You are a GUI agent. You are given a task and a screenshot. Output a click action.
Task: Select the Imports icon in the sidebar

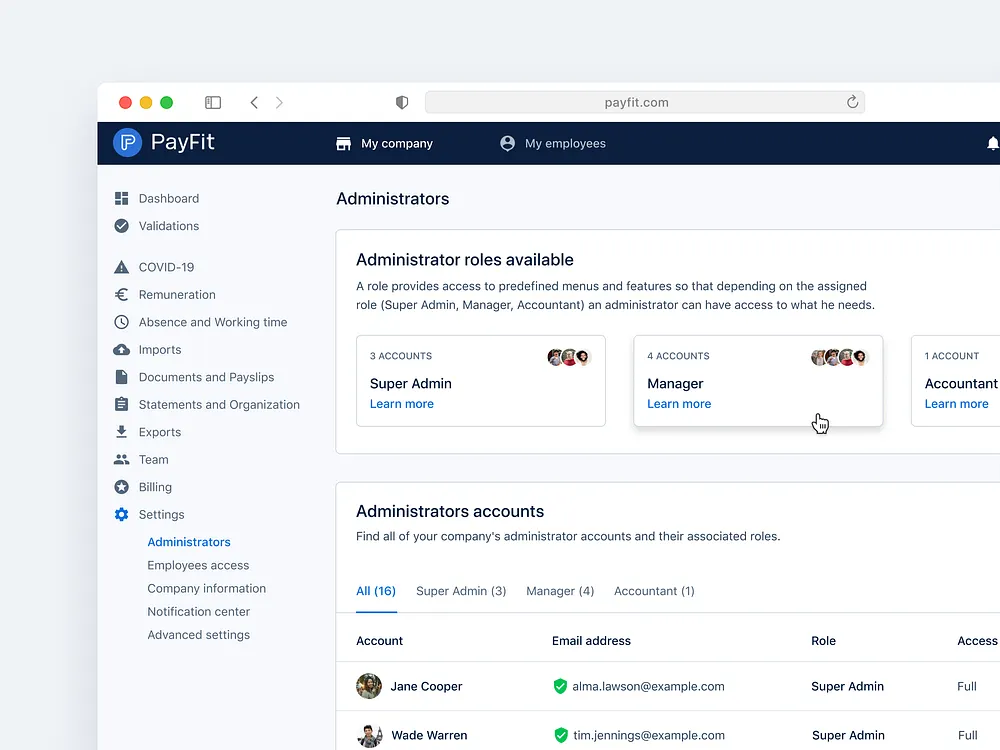coord(120,350)
